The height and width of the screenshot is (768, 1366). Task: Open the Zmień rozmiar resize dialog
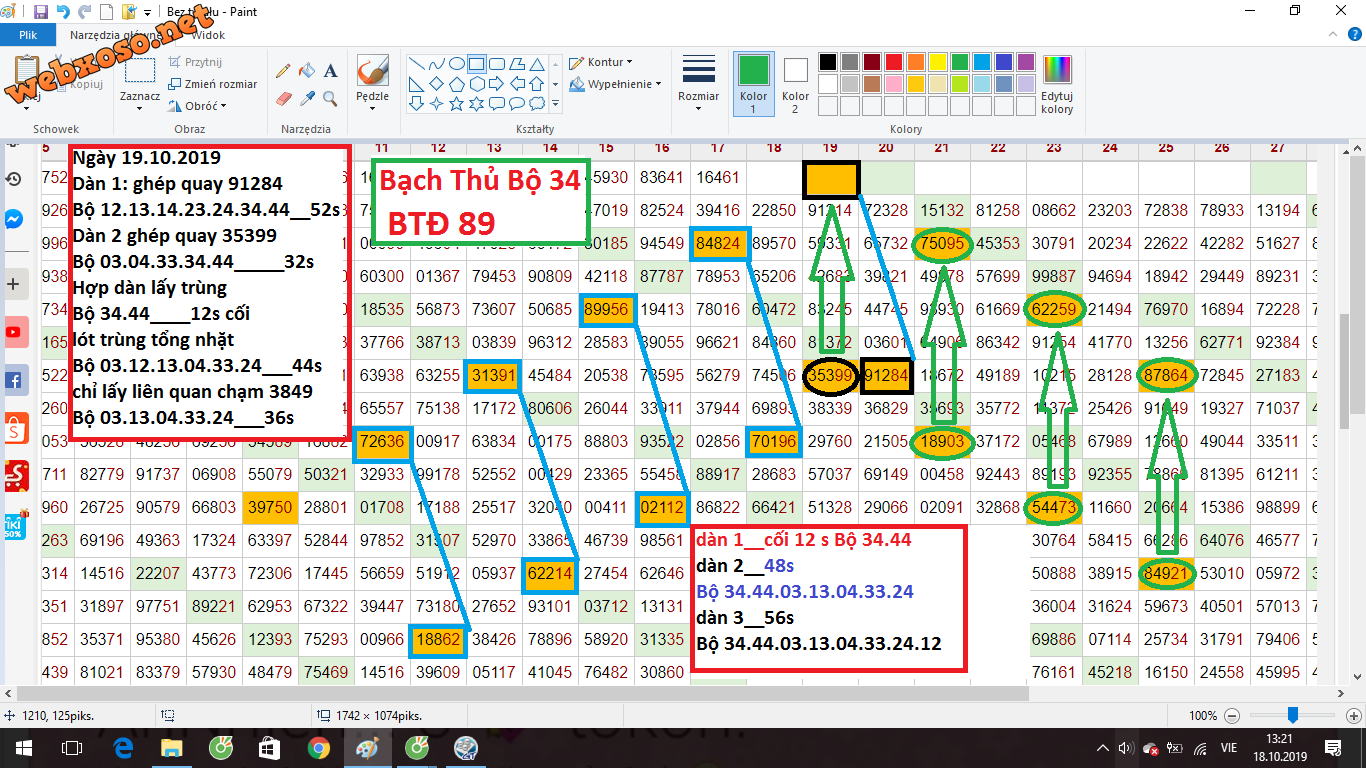[x=213, y=84]
